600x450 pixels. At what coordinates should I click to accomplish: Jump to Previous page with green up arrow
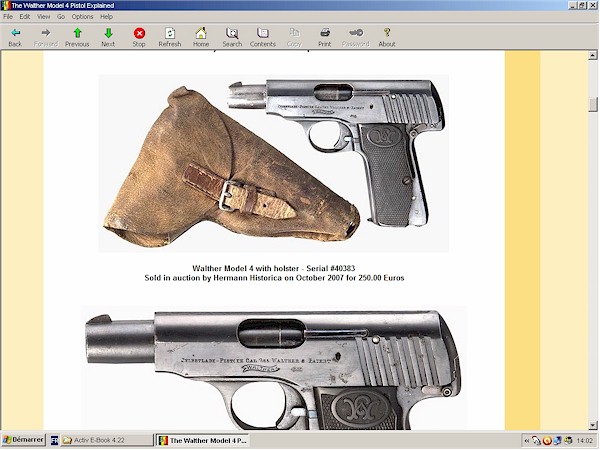coord(77,38)
